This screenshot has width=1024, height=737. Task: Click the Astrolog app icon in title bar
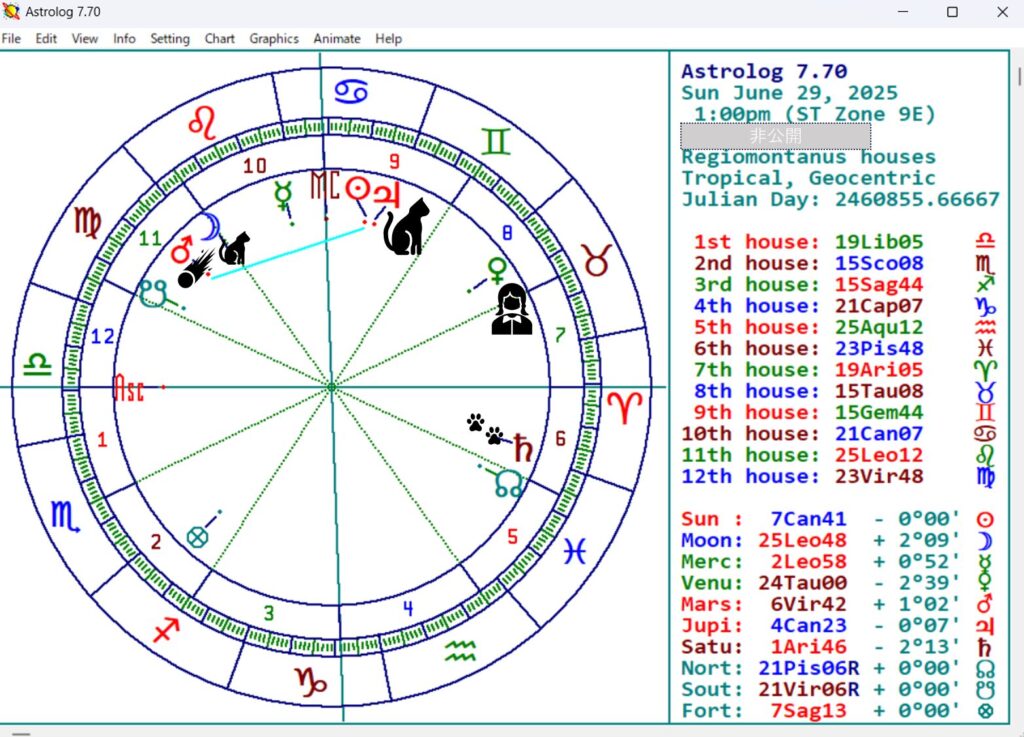coord(12,12)
